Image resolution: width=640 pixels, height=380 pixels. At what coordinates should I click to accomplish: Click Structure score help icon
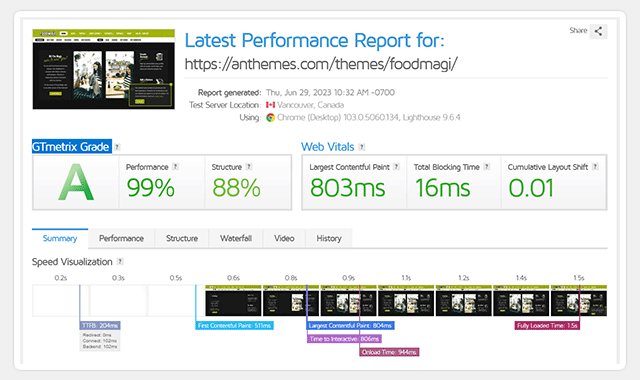coord(249,167)
